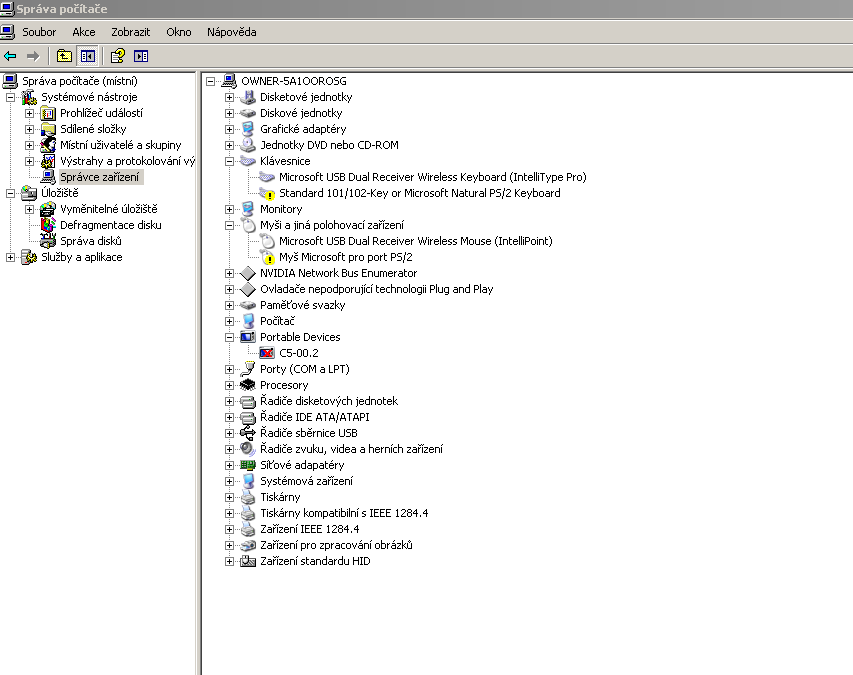Click the Portable Devices icon
853x675 pixels.
[x=248, y=337]
